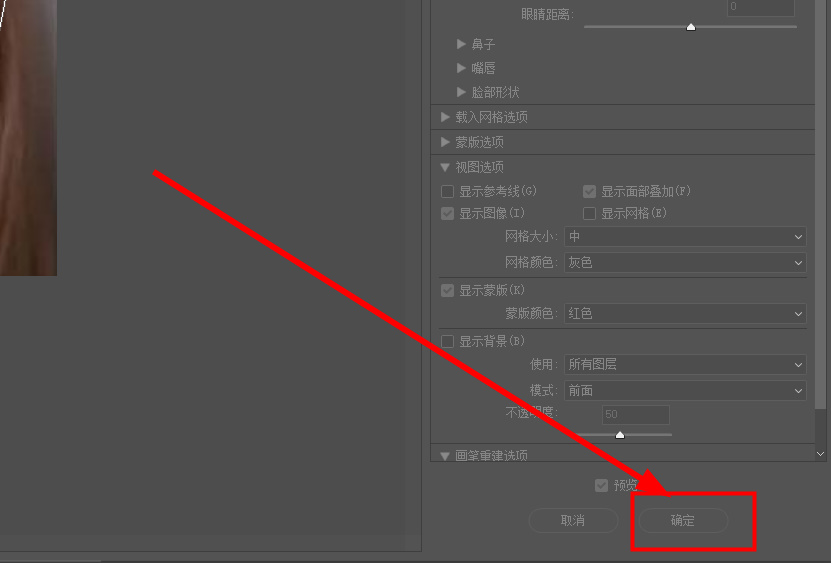This screenshot has height=563, width=831.
Task: Click the 取消 button
Action: click(573, 520)
